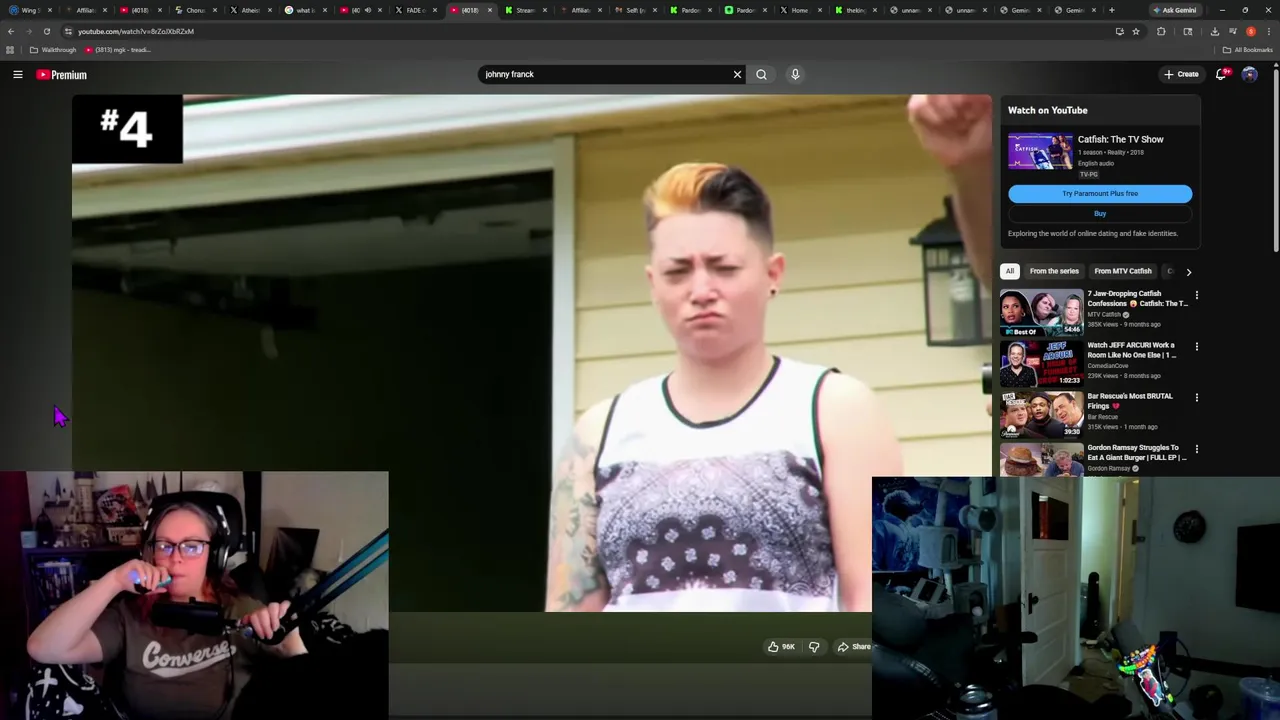Open the Walkthrough bookmarks folder
The width and height of the screenshot is (1280, 720).
[x=53, y=50]
